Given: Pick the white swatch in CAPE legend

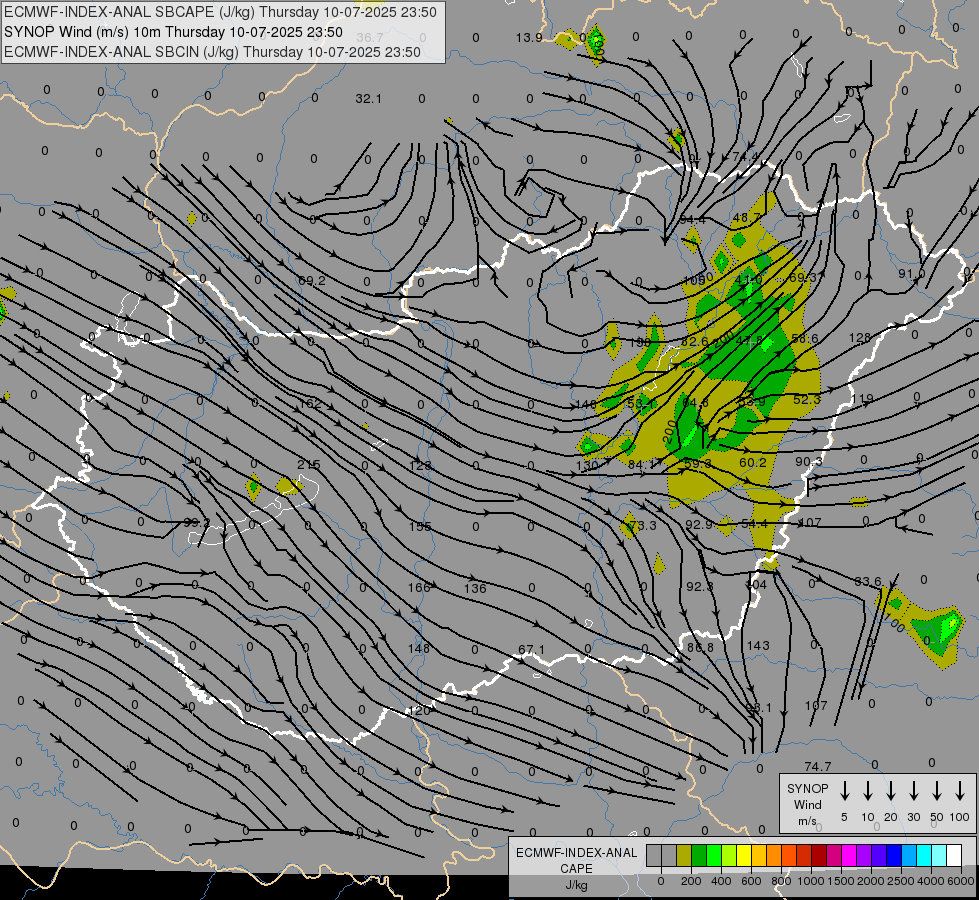Looking at the screenshot, I should click(954, 856).
